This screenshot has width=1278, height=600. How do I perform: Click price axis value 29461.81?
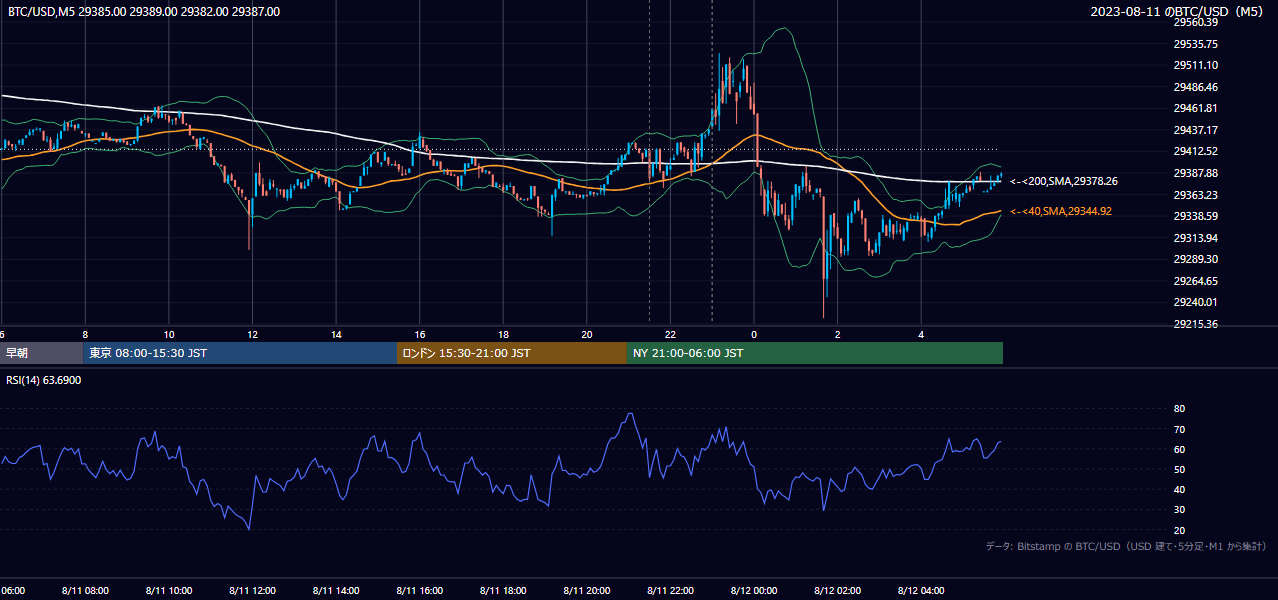tap(1195, 108)
